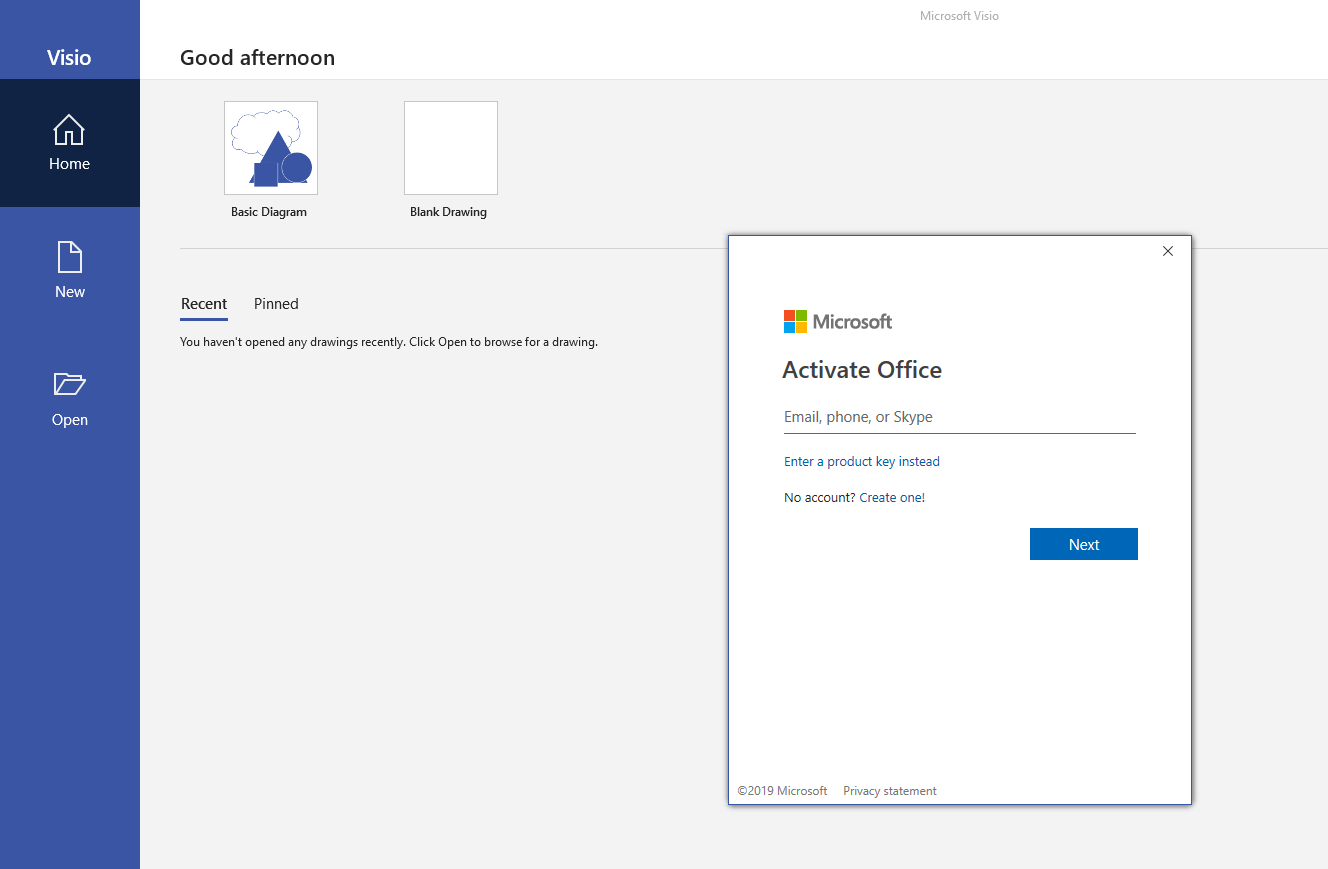The width and height of the screenshot is (1328, 869).
Task: Select the Basic Diagram template thumbnail
Action: tap(271, 148)
